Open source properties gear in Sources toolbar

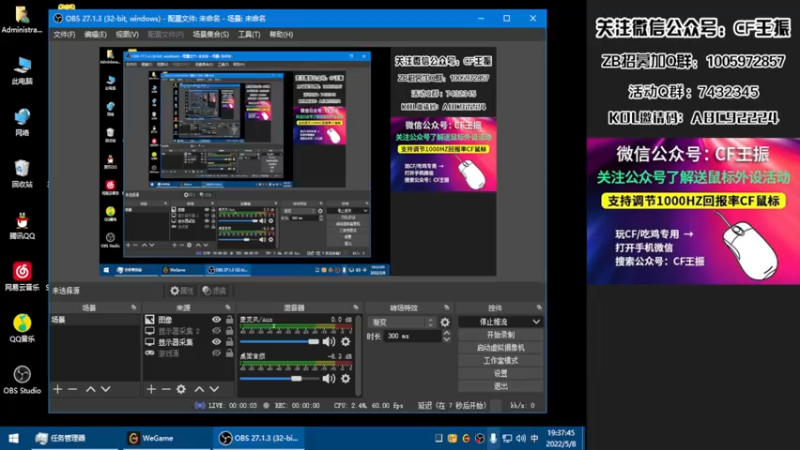pyautogui.click(x=181, y=389)
